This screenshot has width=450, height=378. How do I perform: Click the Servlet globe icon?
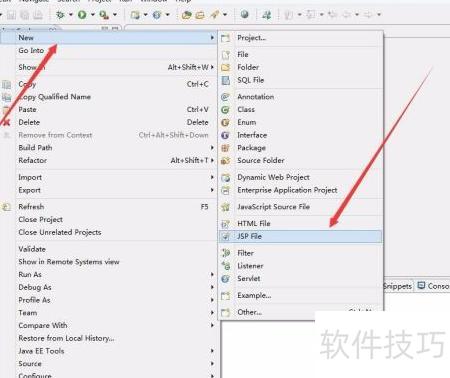coord(226,279)
